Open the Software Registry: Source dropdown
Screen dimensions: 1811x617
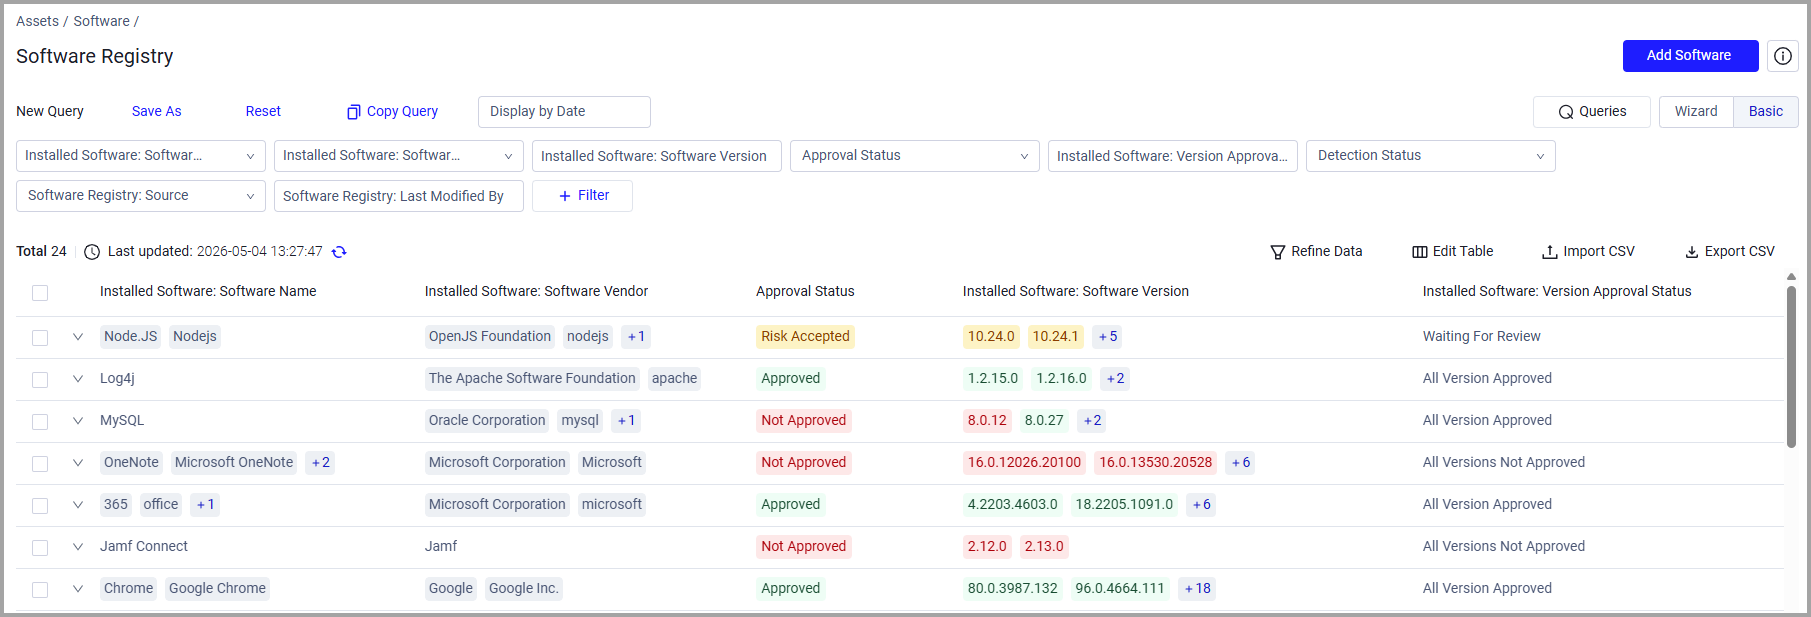tap(141, 196)
